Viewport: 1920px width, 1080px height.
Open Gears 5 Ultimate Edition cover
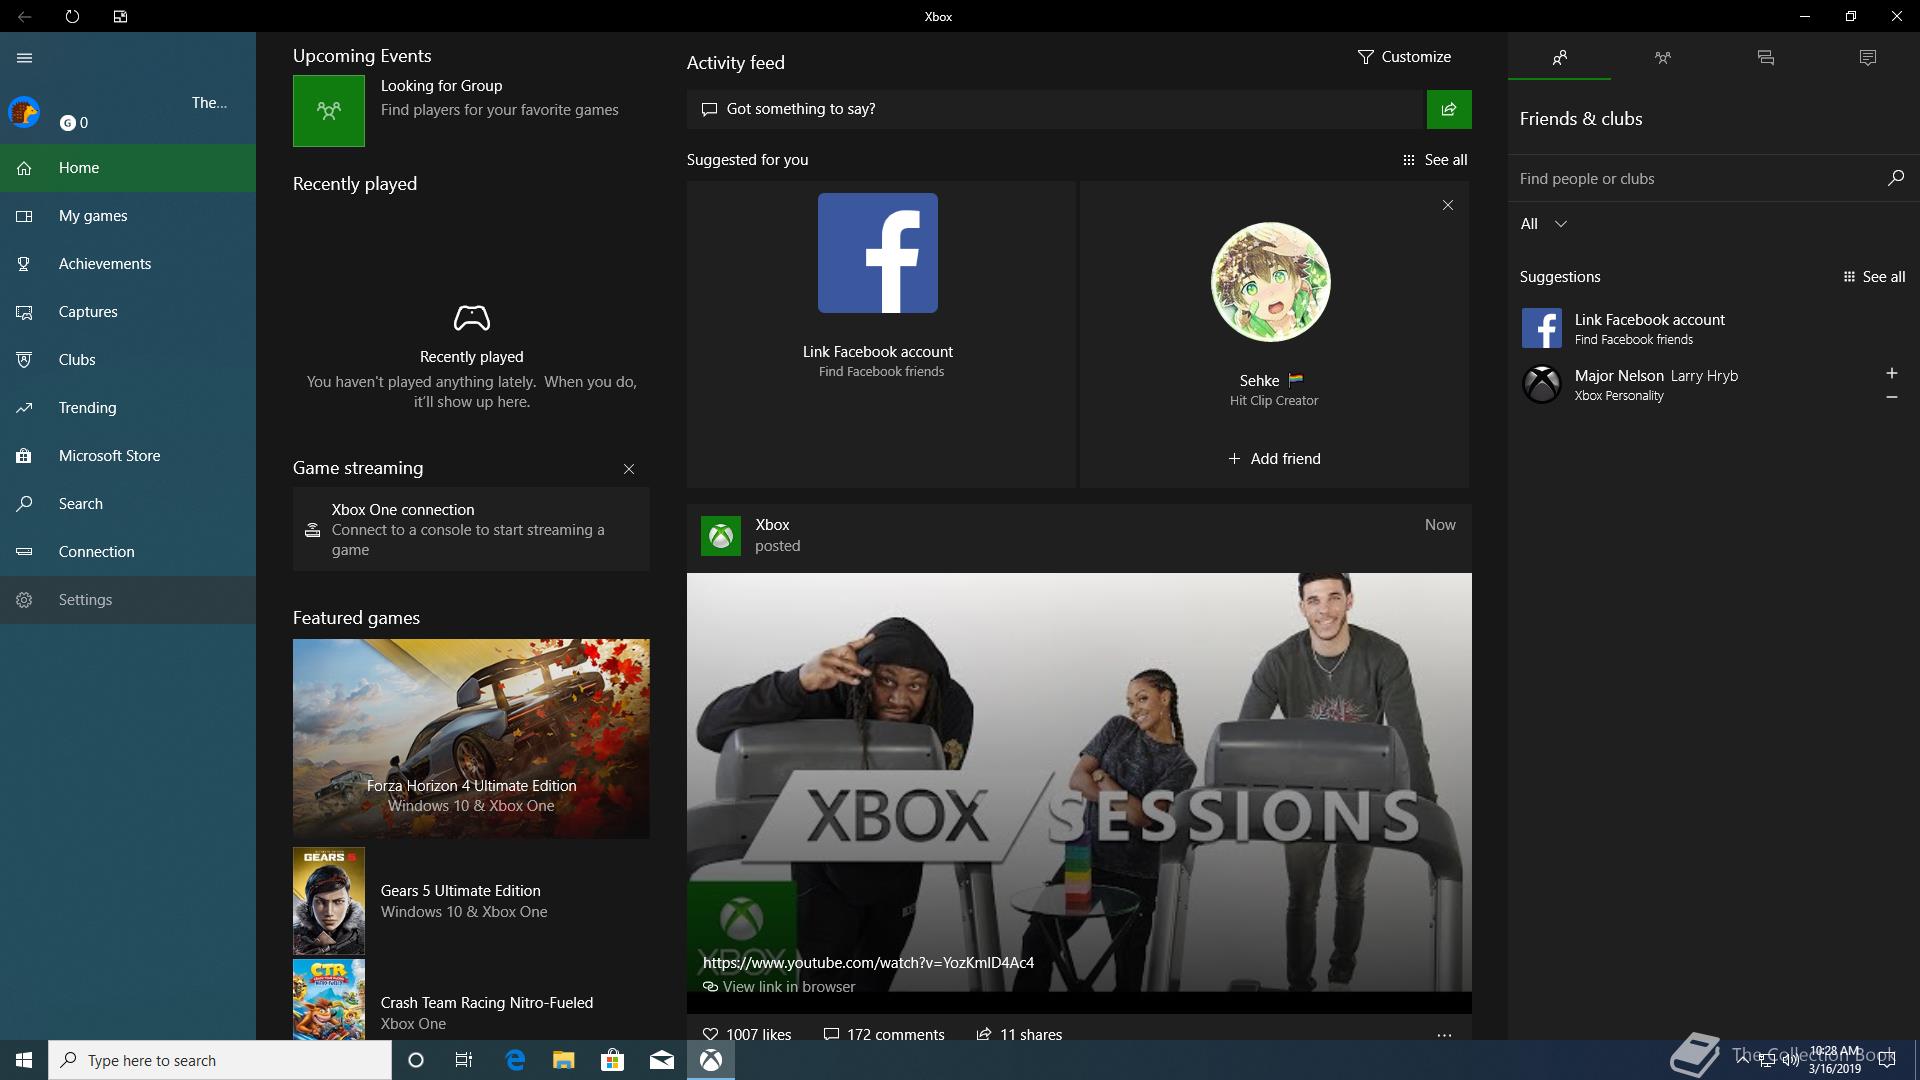click(x=329, y=901)
